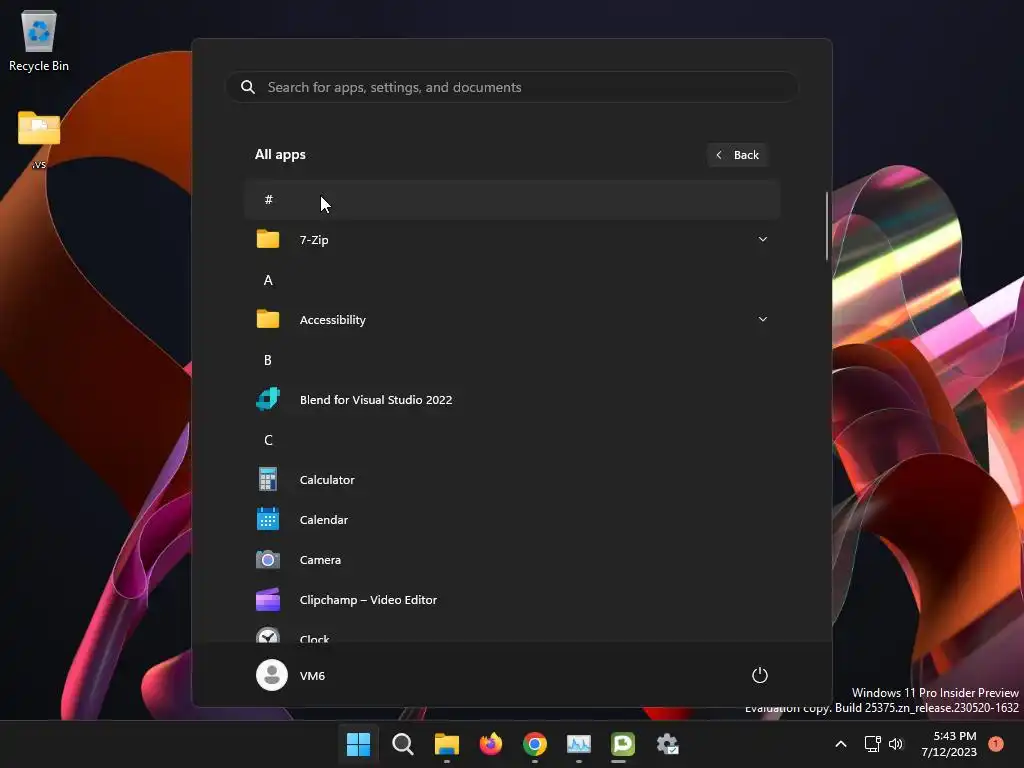Screen dimensions: 1024x768
Task: Launch Google Chrome from taskbar
Action: pos(535,744)
